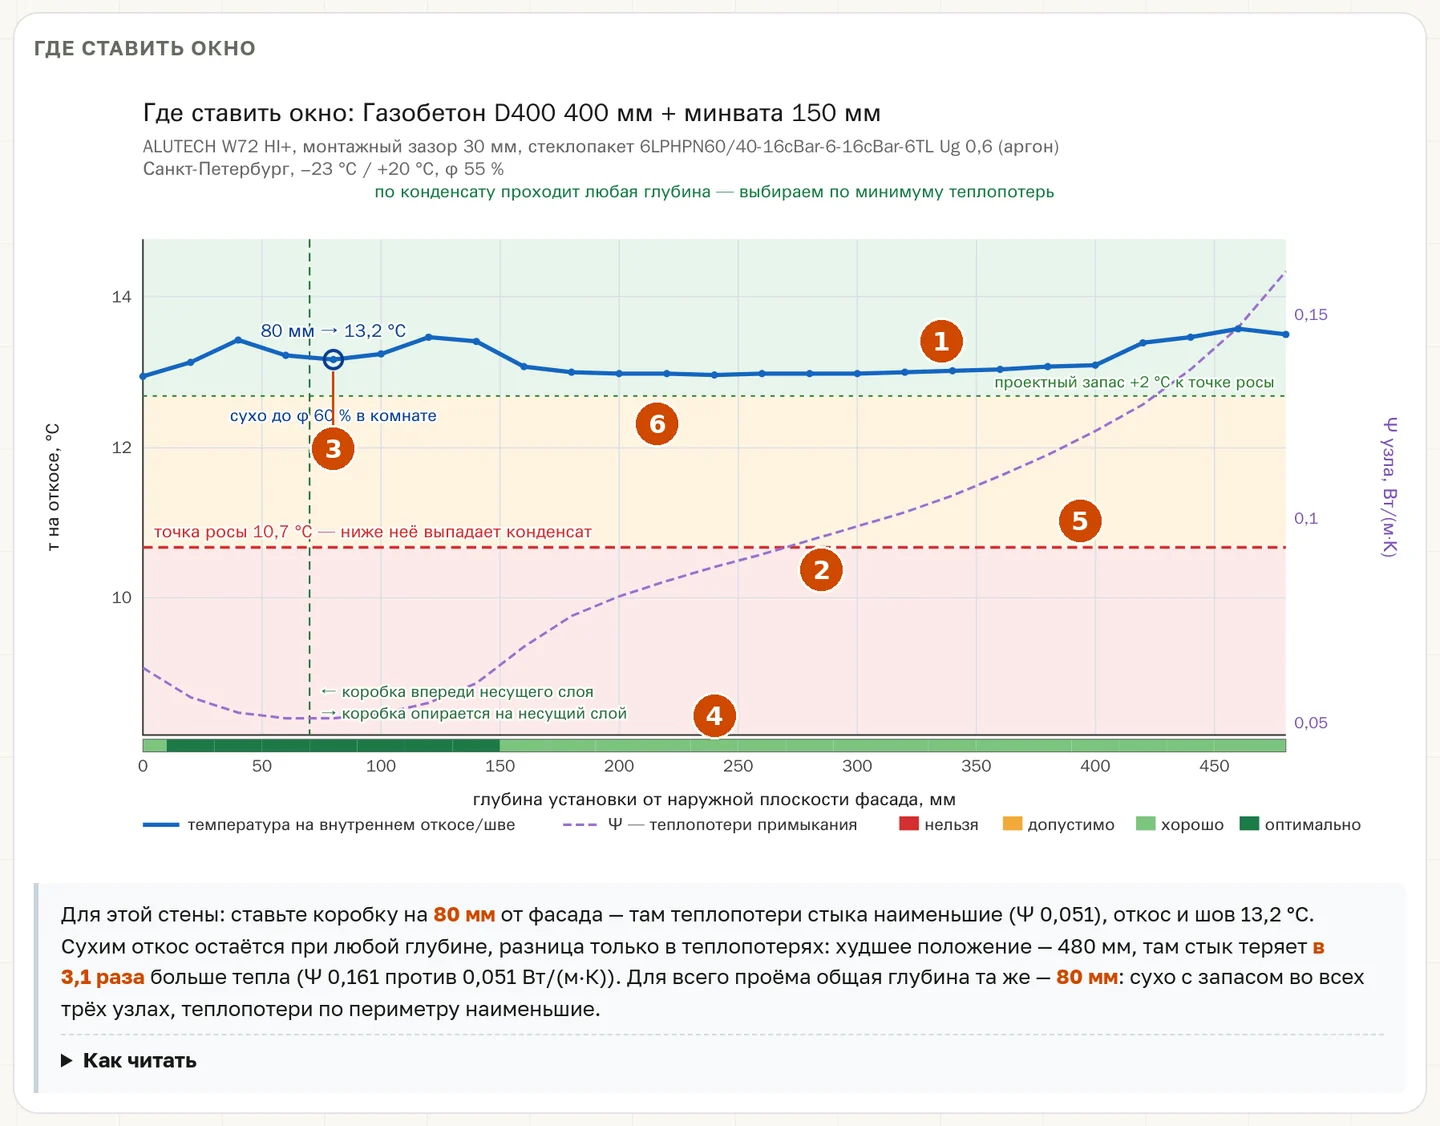Click the light green «хорошо» legend swatch
This screenshot has width=1440, height=1126.
[1146, 824]
